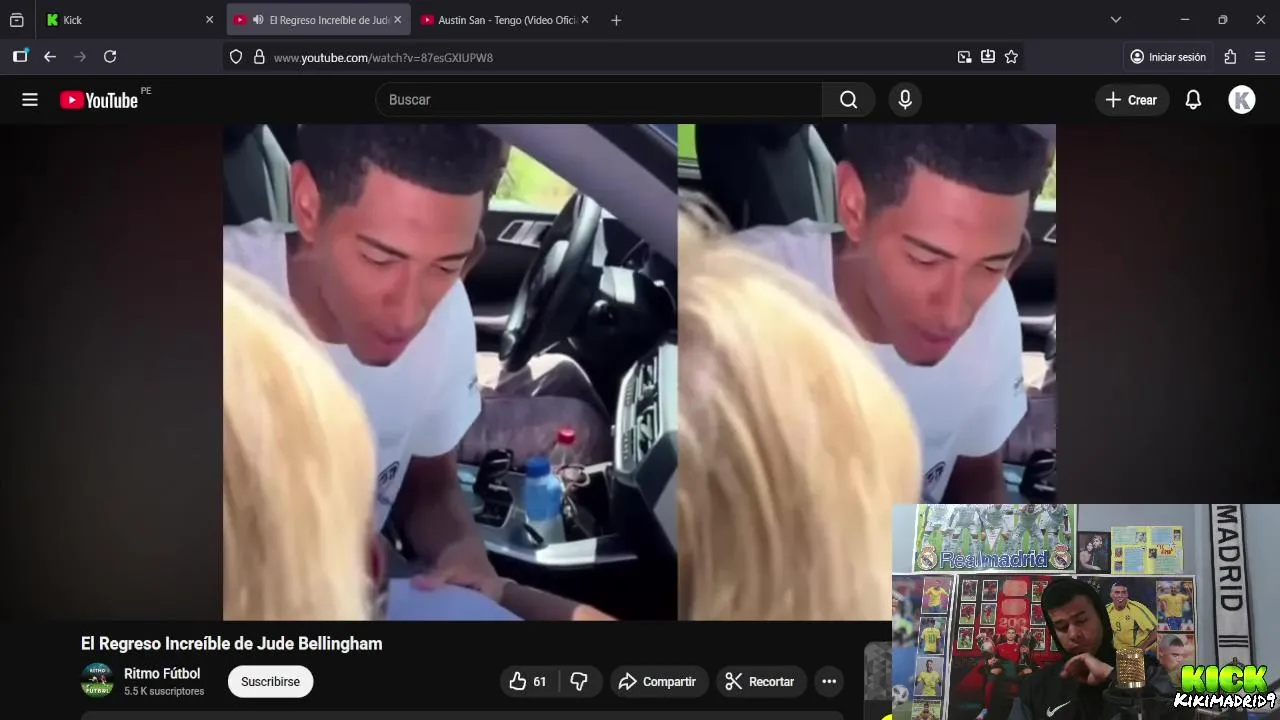Image resolution: width=1280 pixels, height=720 pixels.
Task: Reload the current page
Action: coord(110,57)
